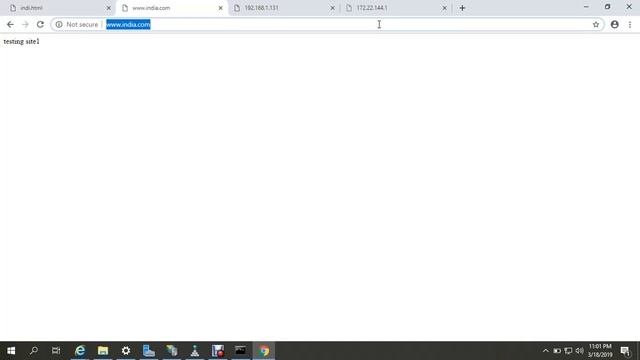Switch to the 172.22.144.1 tab
Viewport: 640px width, 360px height.
click(x=396, y=8)
